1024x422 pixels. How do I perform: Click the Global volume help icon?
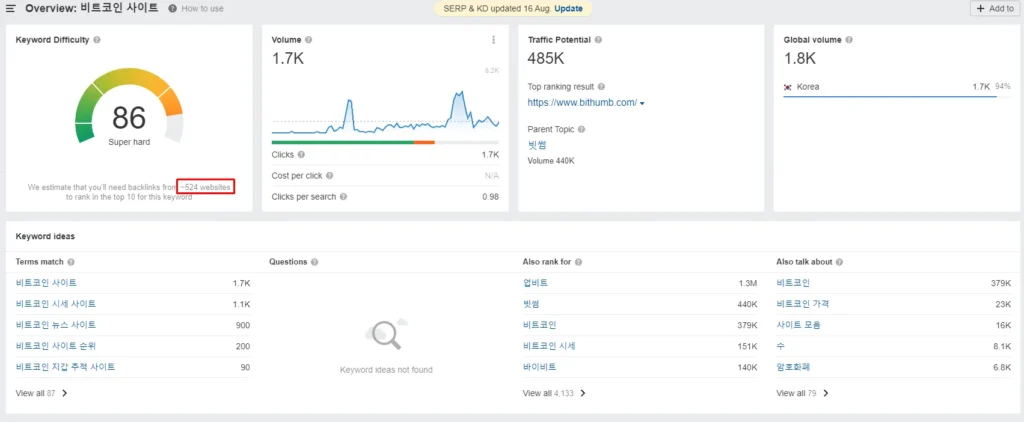(848, 40)
